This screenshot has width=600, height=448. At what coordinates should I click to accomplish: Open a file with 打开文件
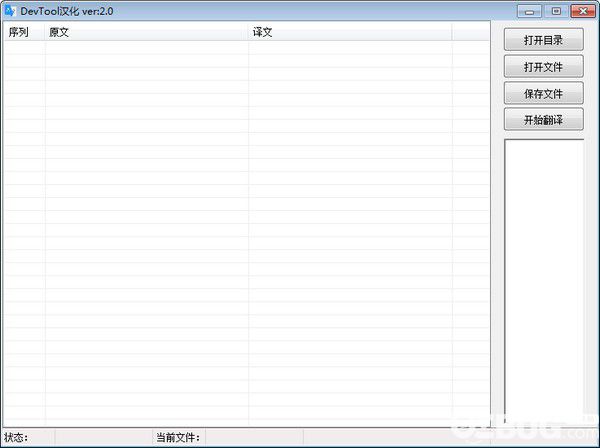543,67
